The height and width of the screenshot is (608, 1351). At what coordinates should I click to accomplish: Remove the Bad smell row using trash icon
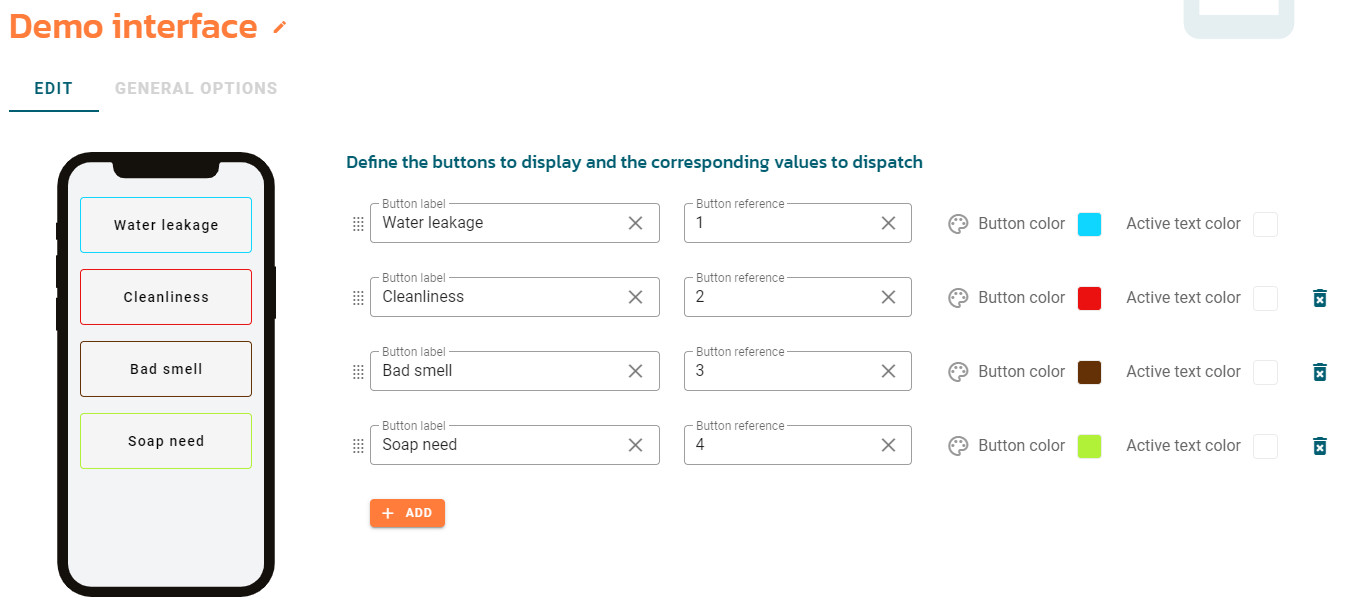coord(1320,372)
